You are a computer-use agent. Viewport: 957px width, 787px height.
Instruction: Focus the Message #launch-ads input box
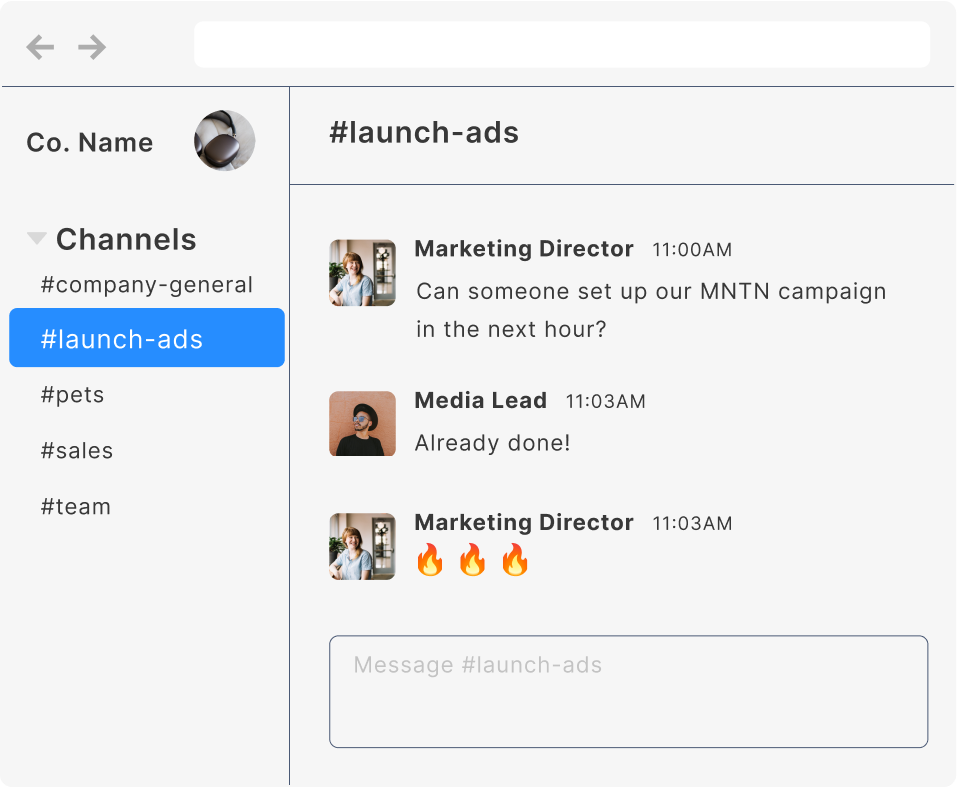(628, 692)
